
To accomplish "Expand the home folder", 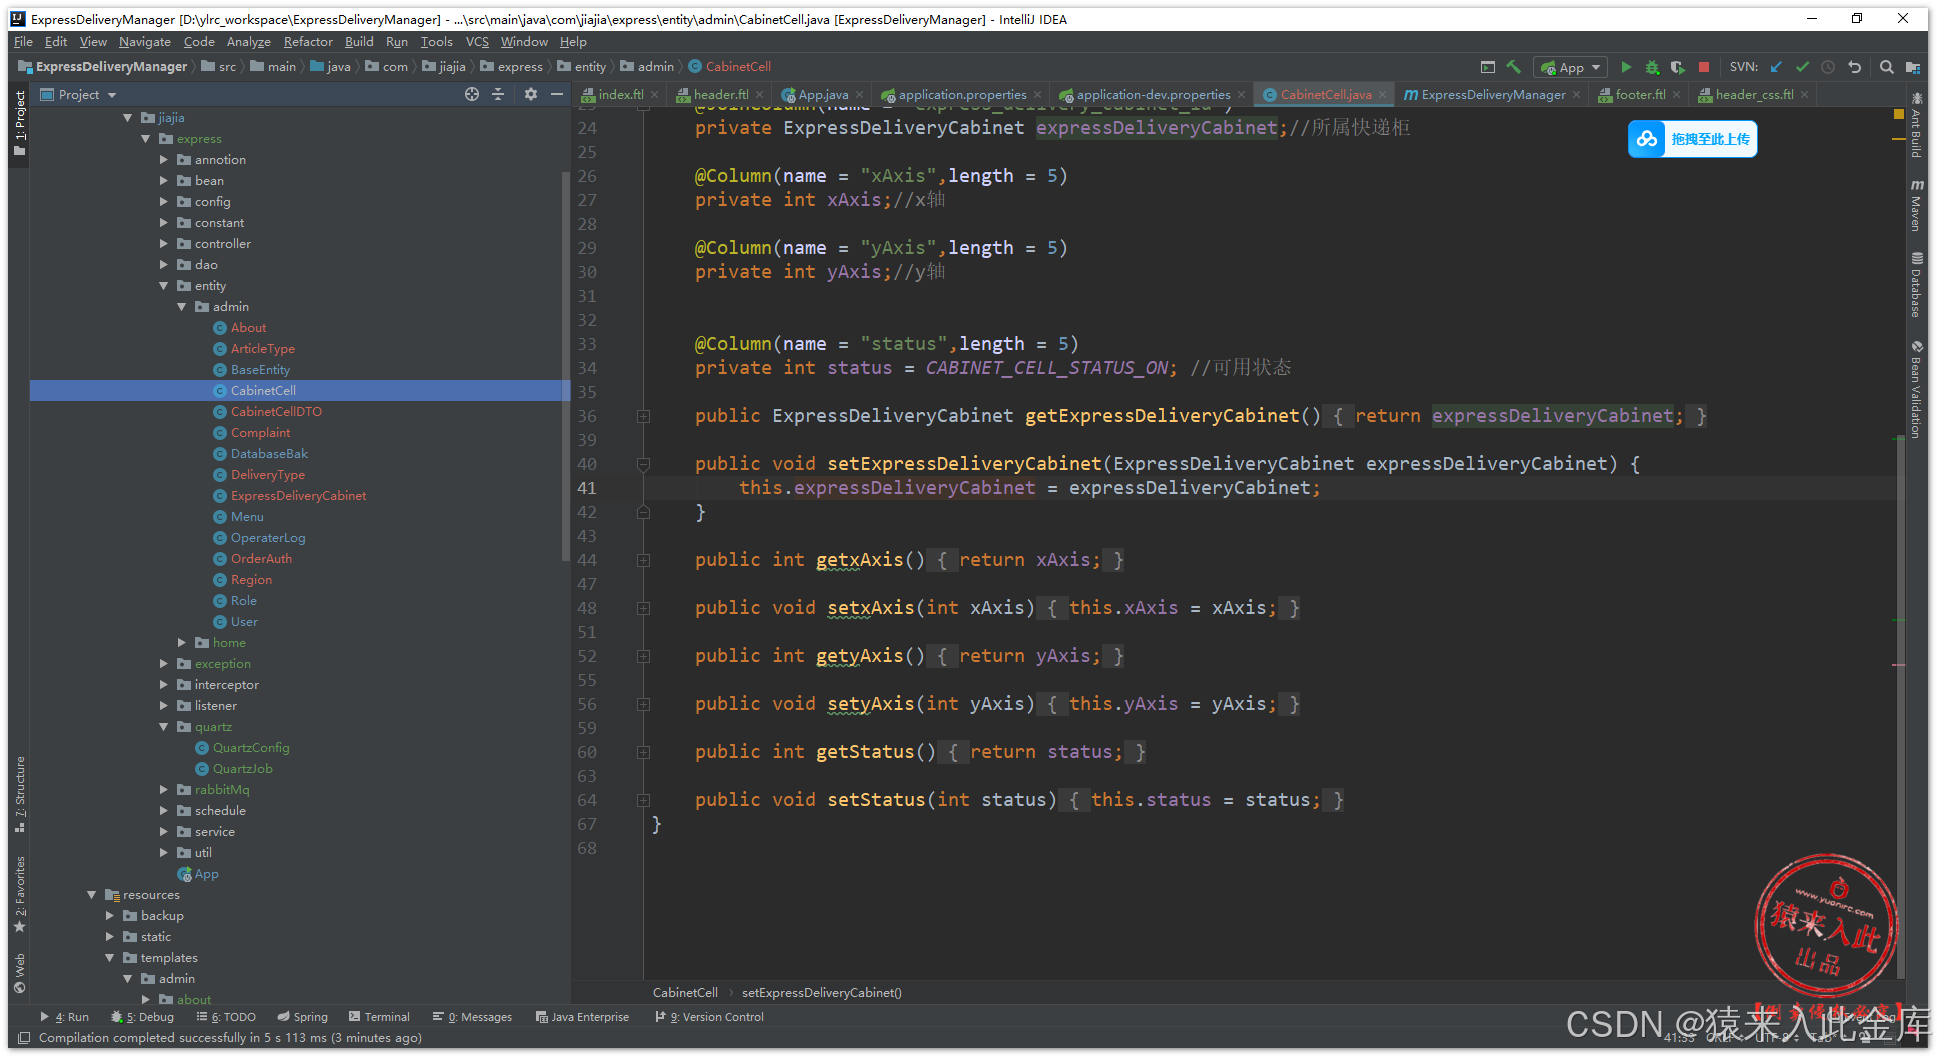I will coord(182,643).
